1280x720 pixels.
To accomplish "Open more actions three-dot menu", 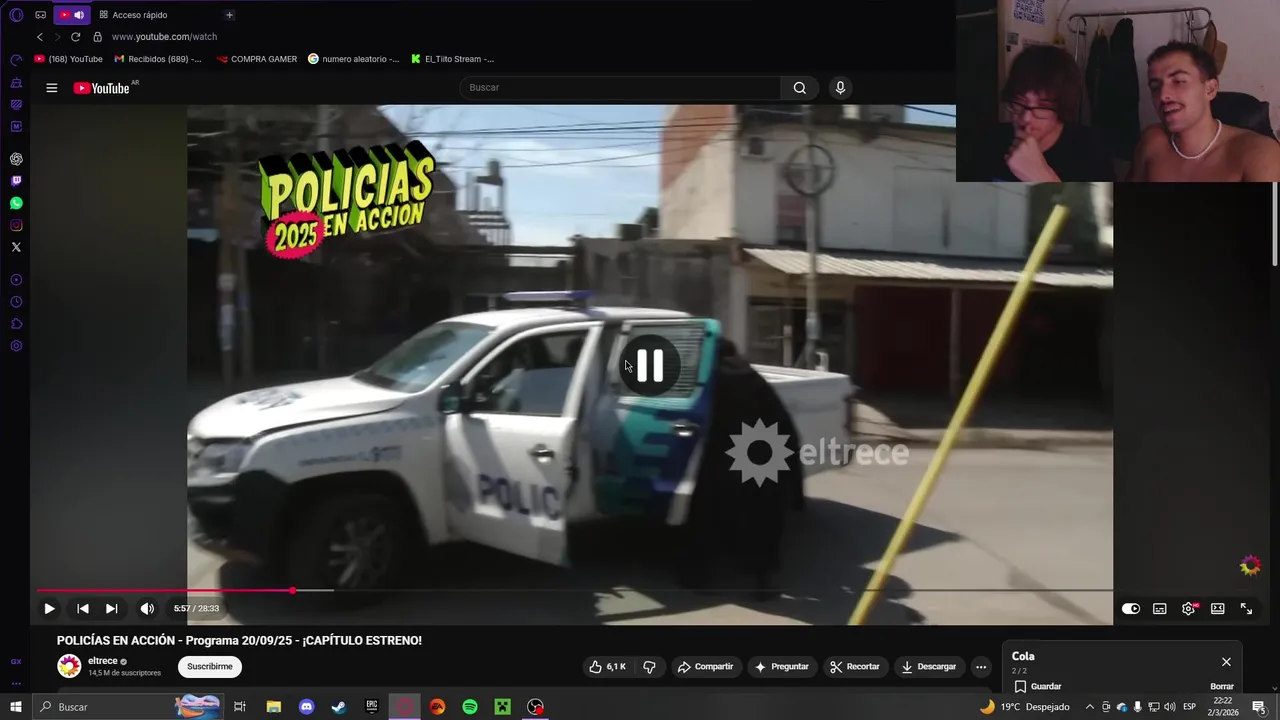I will pyautogui.click(x=981, y=666).
